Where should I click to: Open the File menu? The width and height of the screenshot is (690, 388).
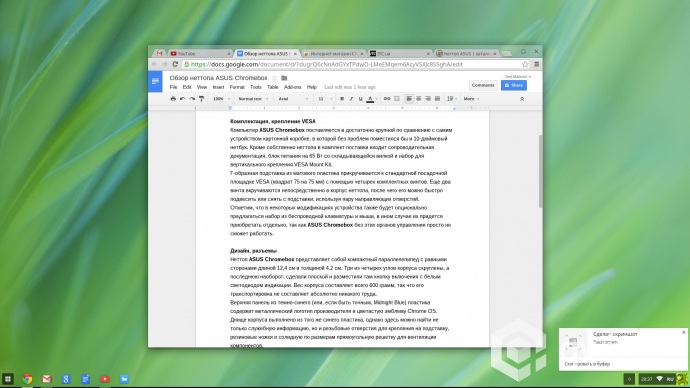coord(173,87)
